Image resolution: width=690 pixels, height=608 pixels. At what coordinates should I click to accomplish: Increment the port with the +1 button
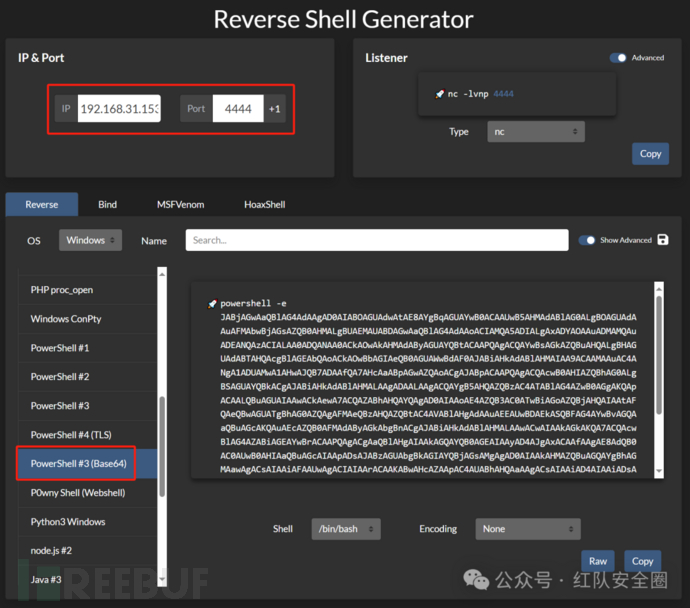pyautogui.click(x=275, y=109)
